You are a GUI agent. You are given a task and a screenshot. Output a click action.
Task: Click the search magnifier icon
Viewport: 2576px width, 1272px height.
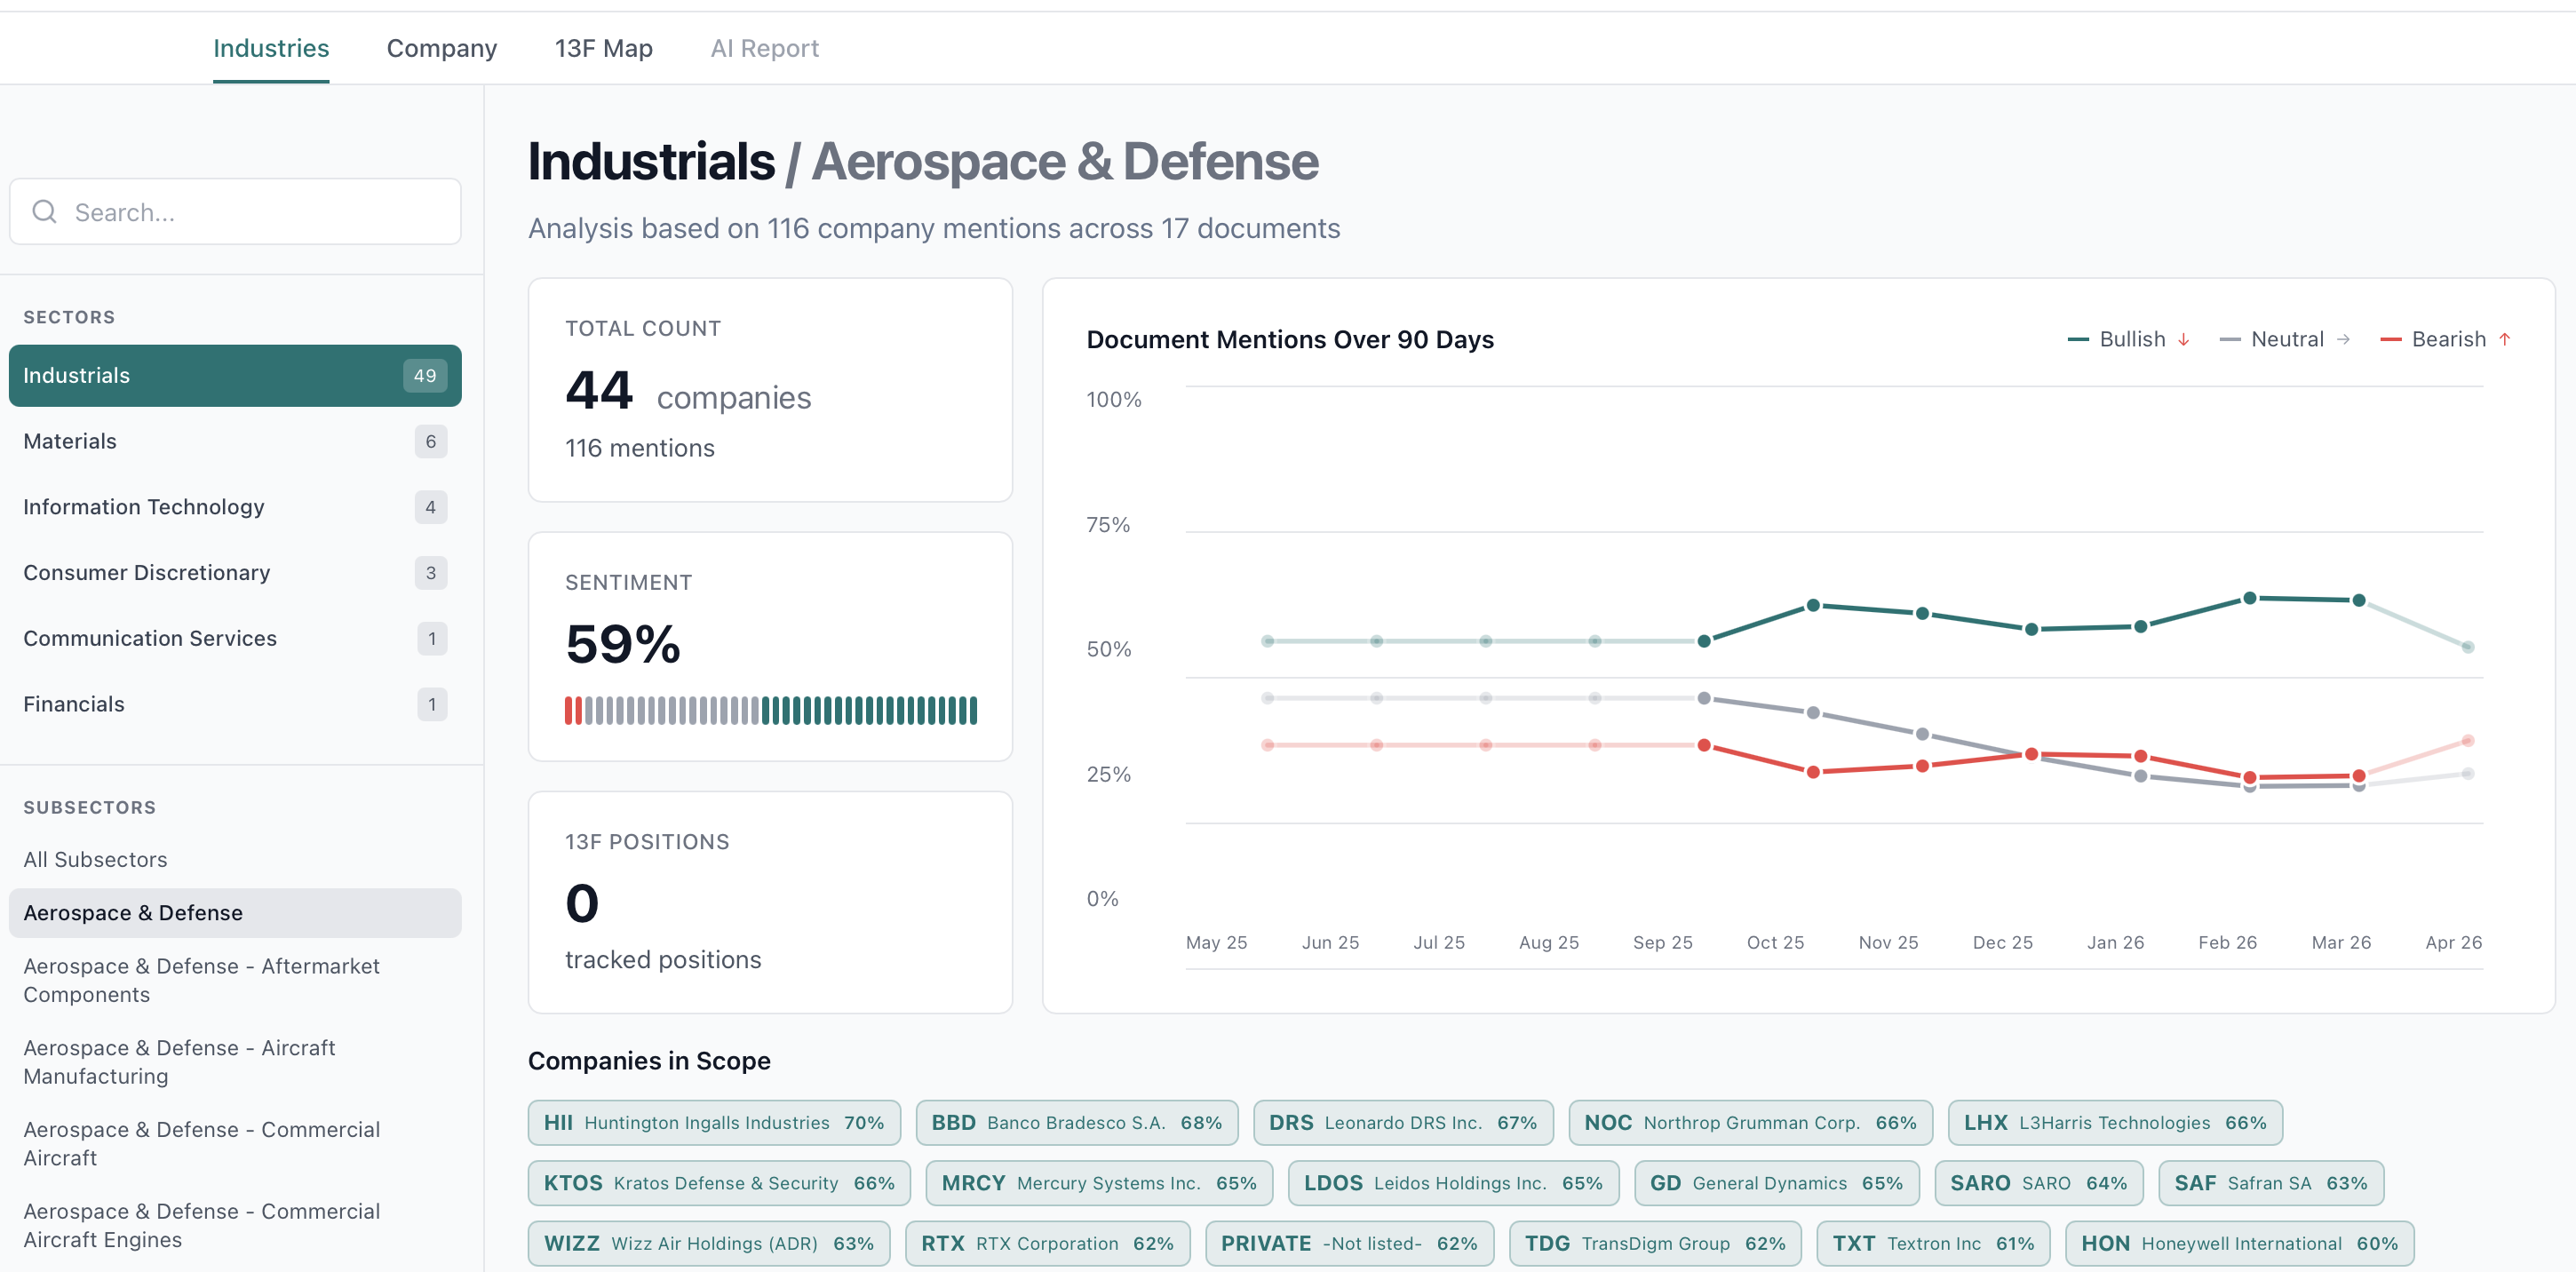(44, 212)
